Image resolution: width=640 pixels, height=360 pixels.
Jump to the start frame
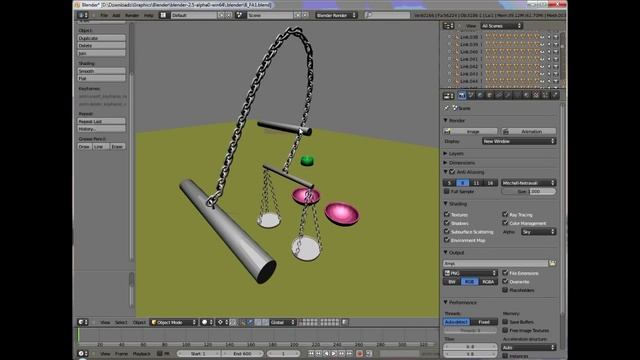pyautogui.click(x=311, y=353)
